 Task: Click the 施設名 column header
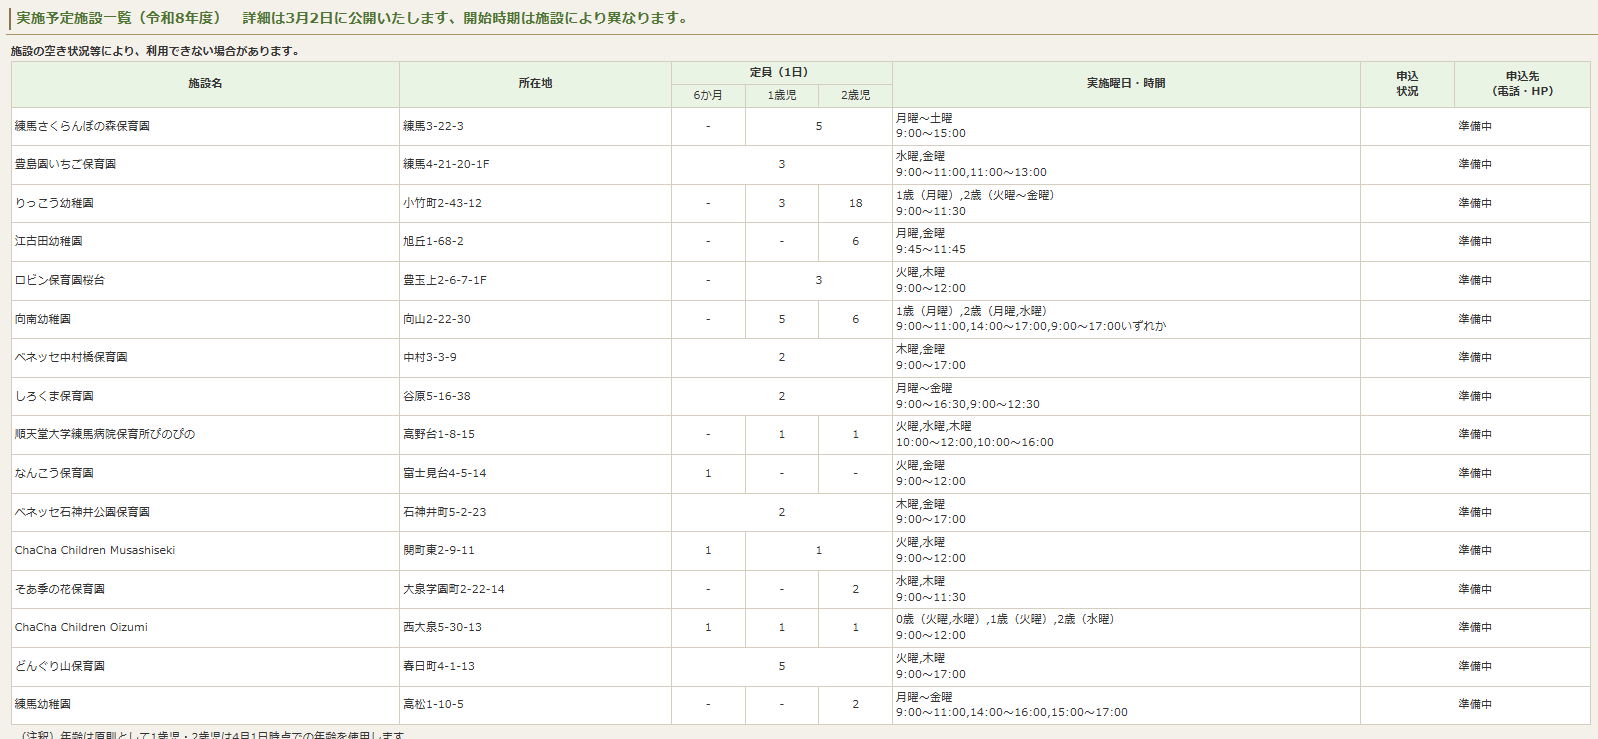205,84
